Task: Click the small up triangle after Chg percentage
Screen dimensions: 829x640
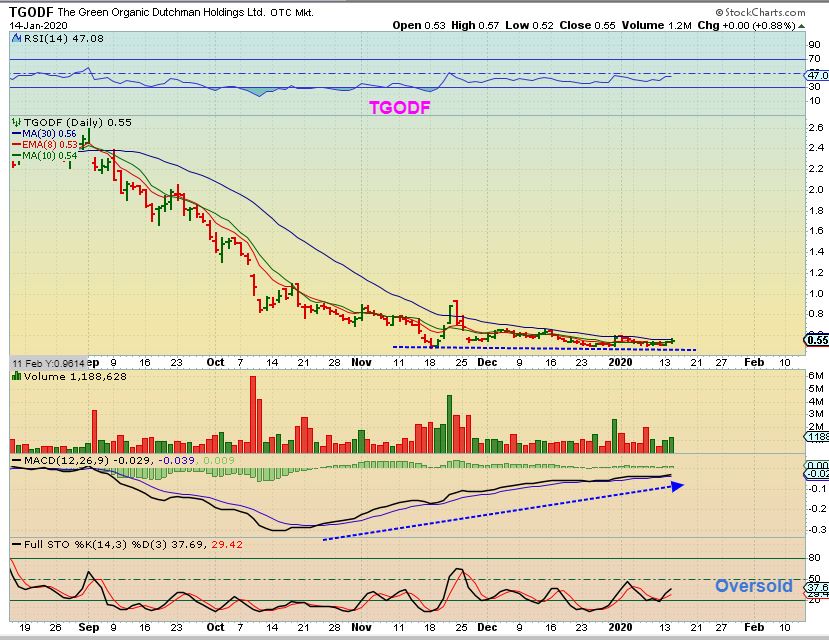Action: click(x=802, y=25)
